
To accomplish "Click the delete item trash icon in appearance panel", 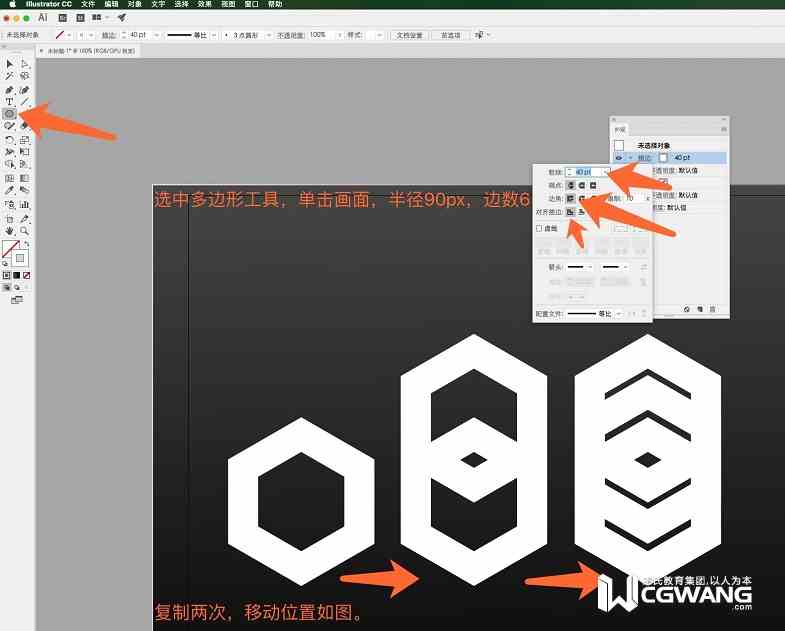I will [x=712, y=309].
